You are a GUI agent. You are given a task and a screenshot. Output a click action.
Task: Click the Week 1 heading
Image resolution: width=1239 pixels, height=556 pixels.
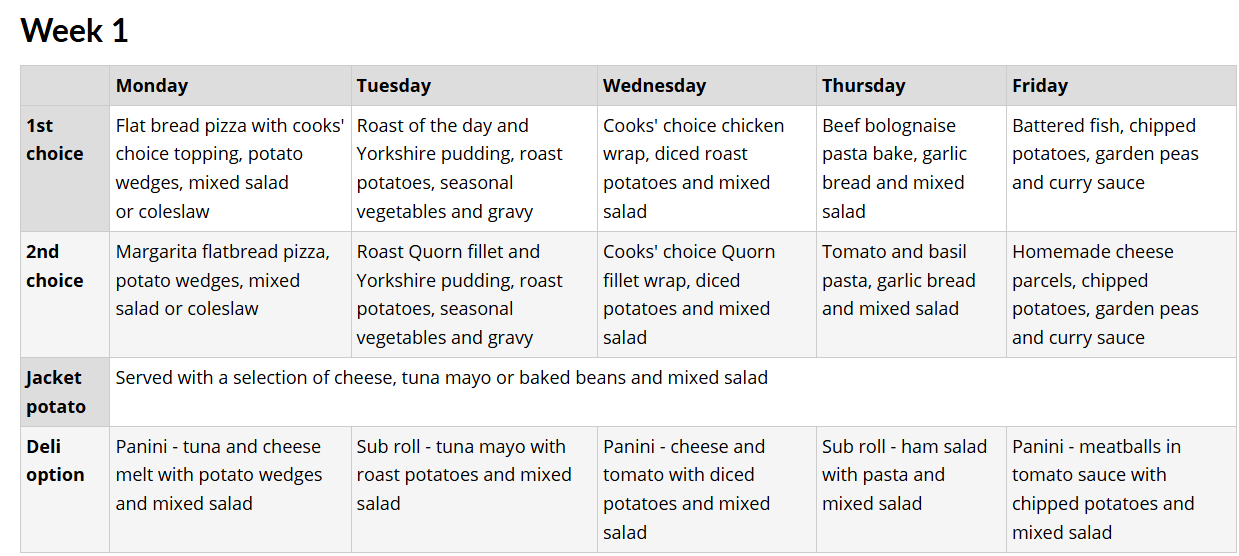(x=74, y=30)
